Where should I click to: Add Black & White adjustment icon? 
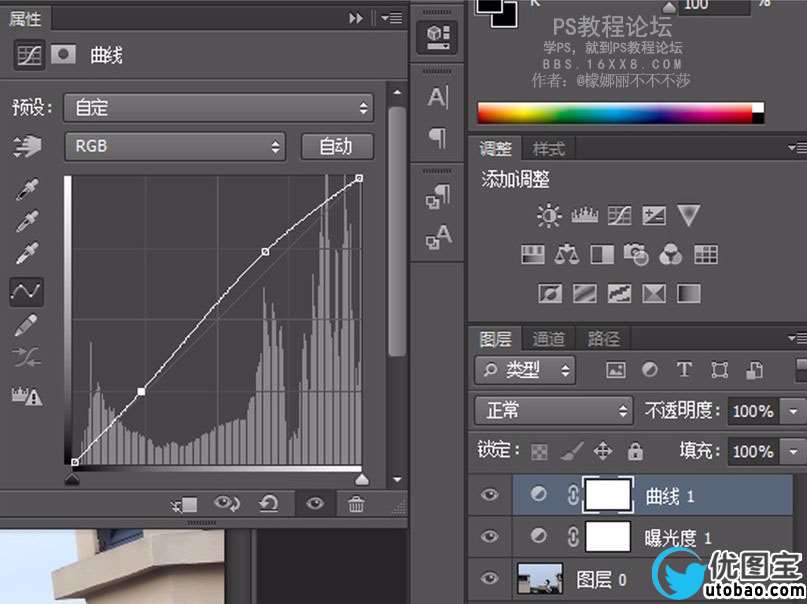point(602,254)
